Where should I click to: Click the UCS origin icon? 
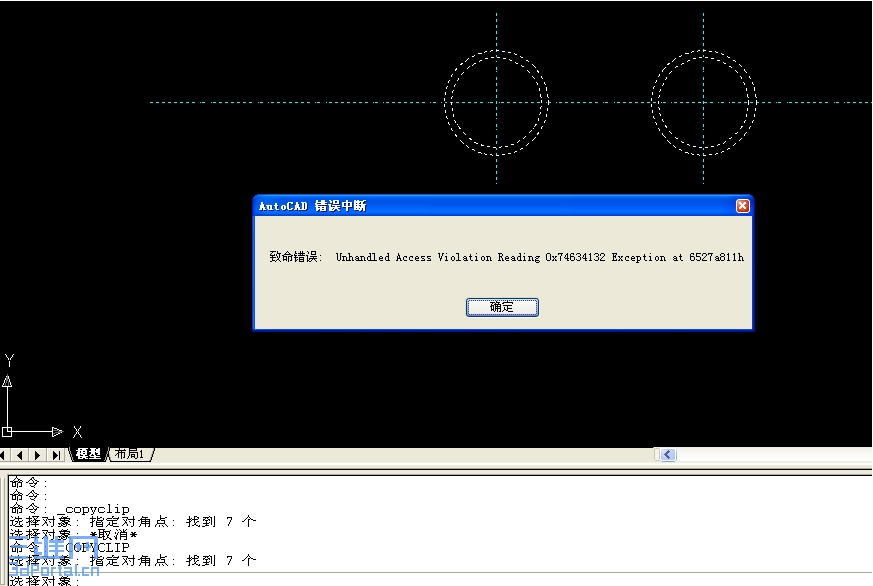point(7,431)
